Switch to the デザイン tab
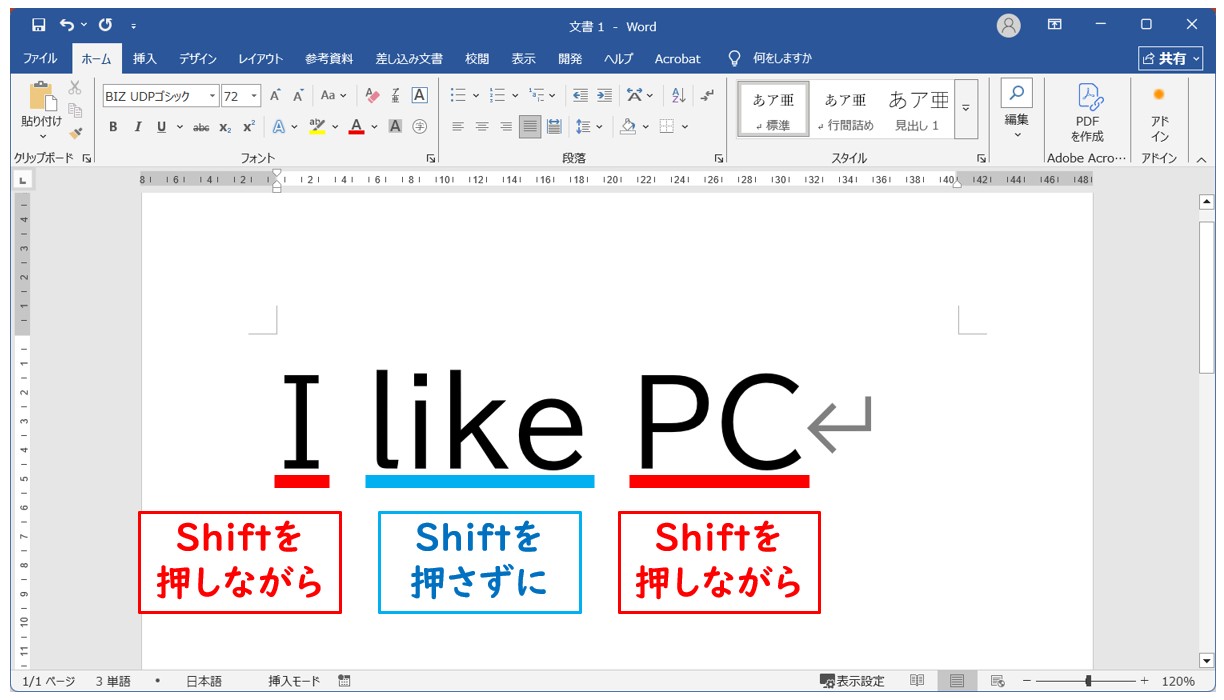The height and width of the screenshot is (700, 1224). pyautogui.click(x=198, y=59)
